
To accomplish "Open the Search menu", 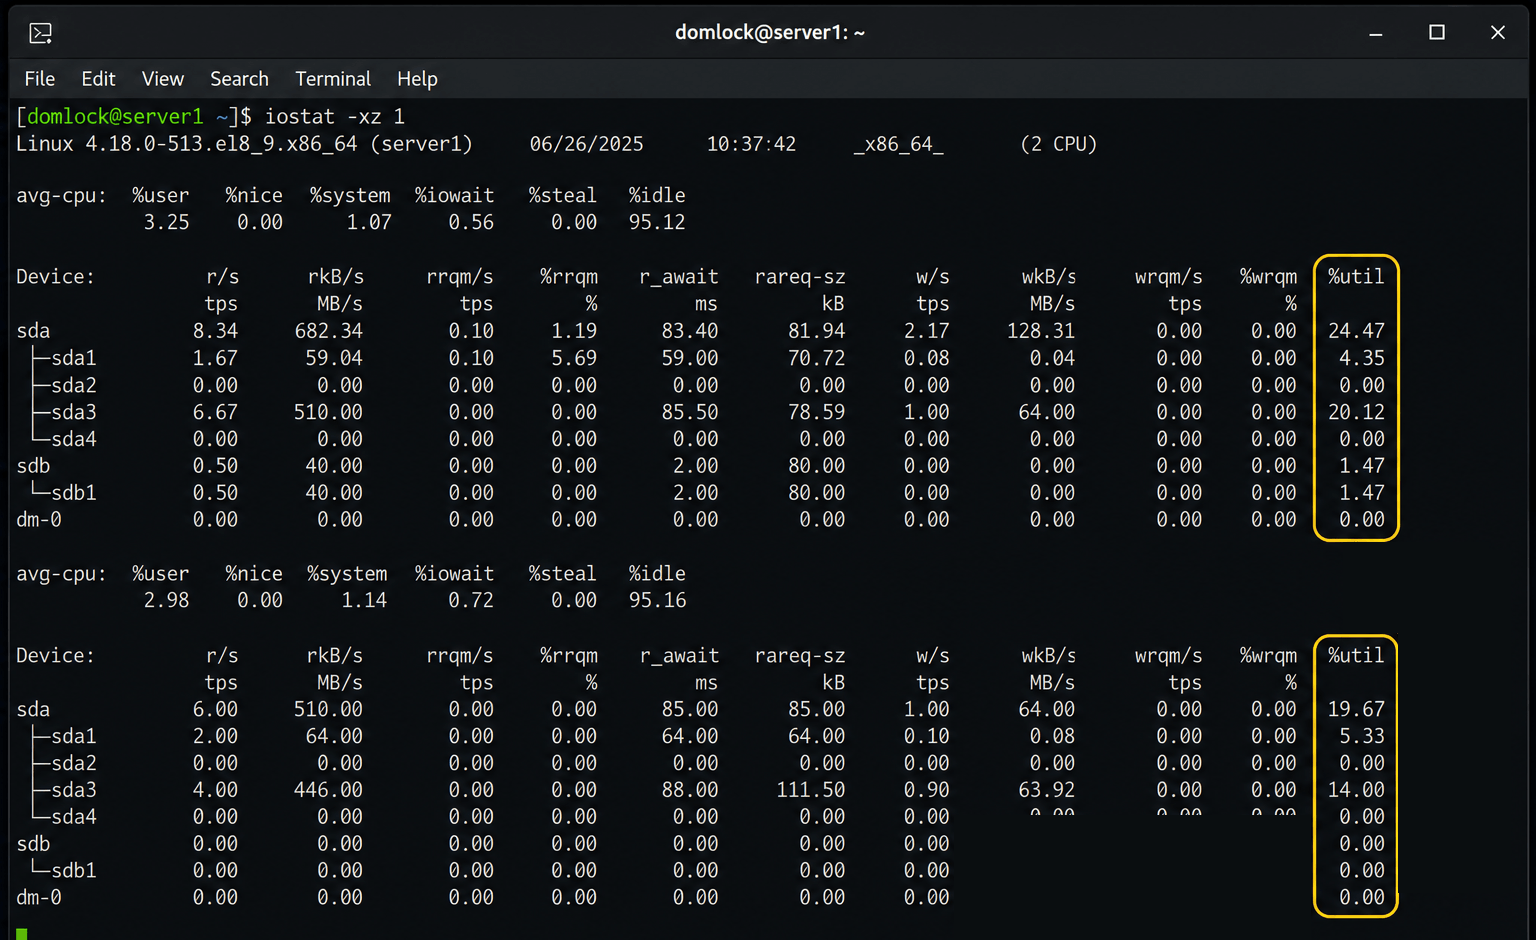I will point(239,79).
